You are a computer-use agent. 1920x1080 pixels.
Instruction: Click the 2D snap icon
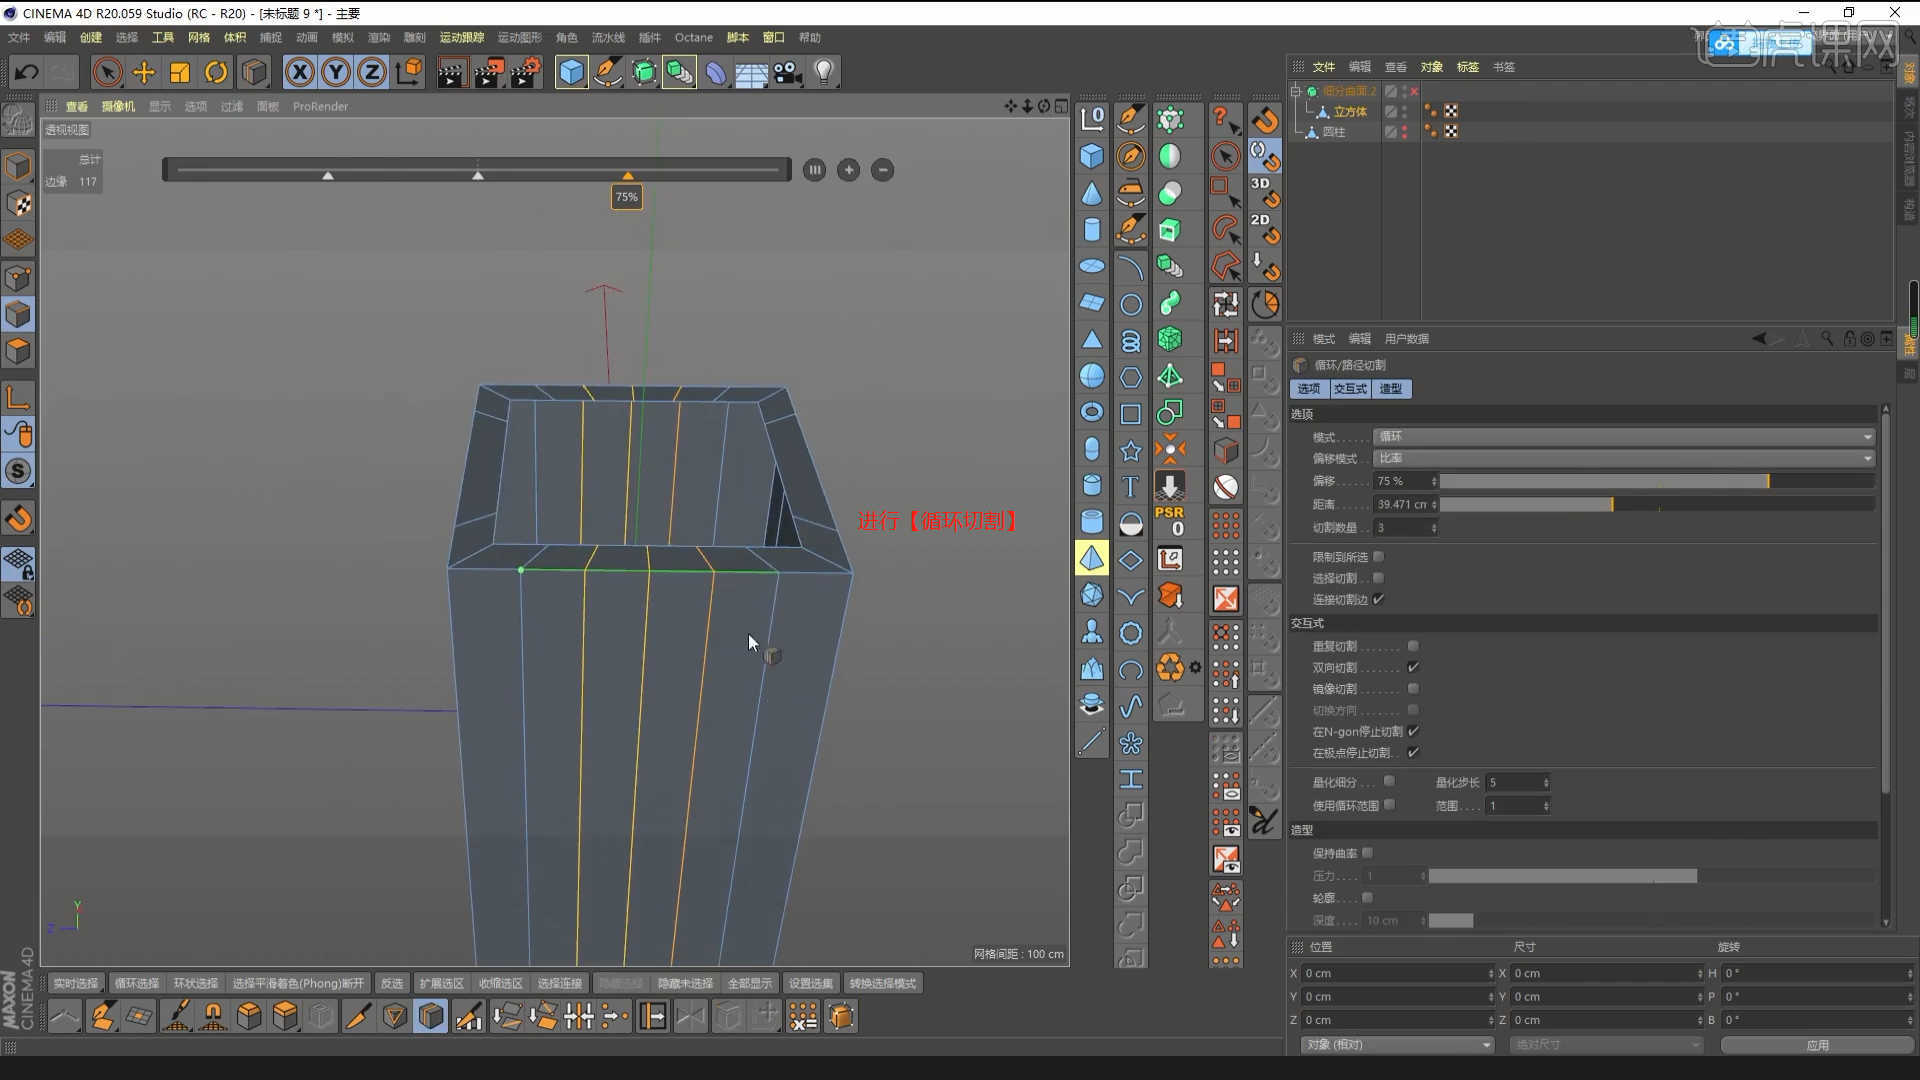1264,228
